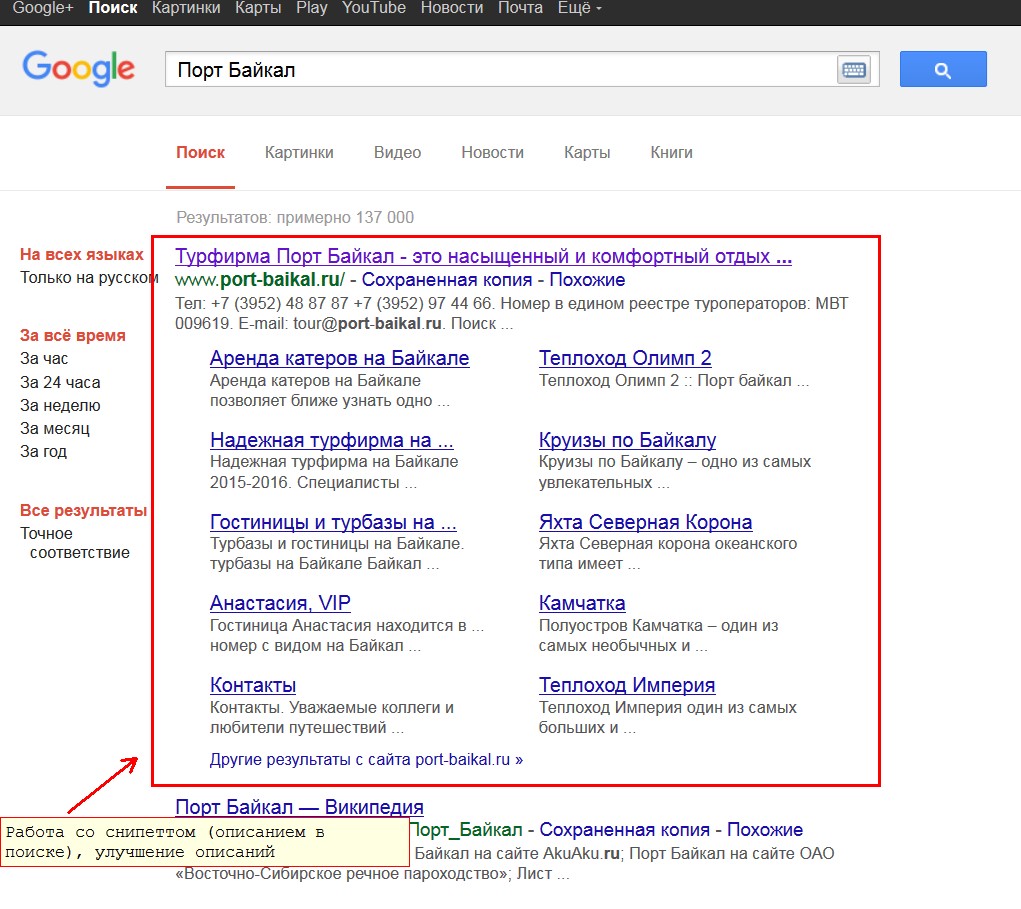Open the Книги results tab
Screen dimensions: 1021x909
pos(671,153)
